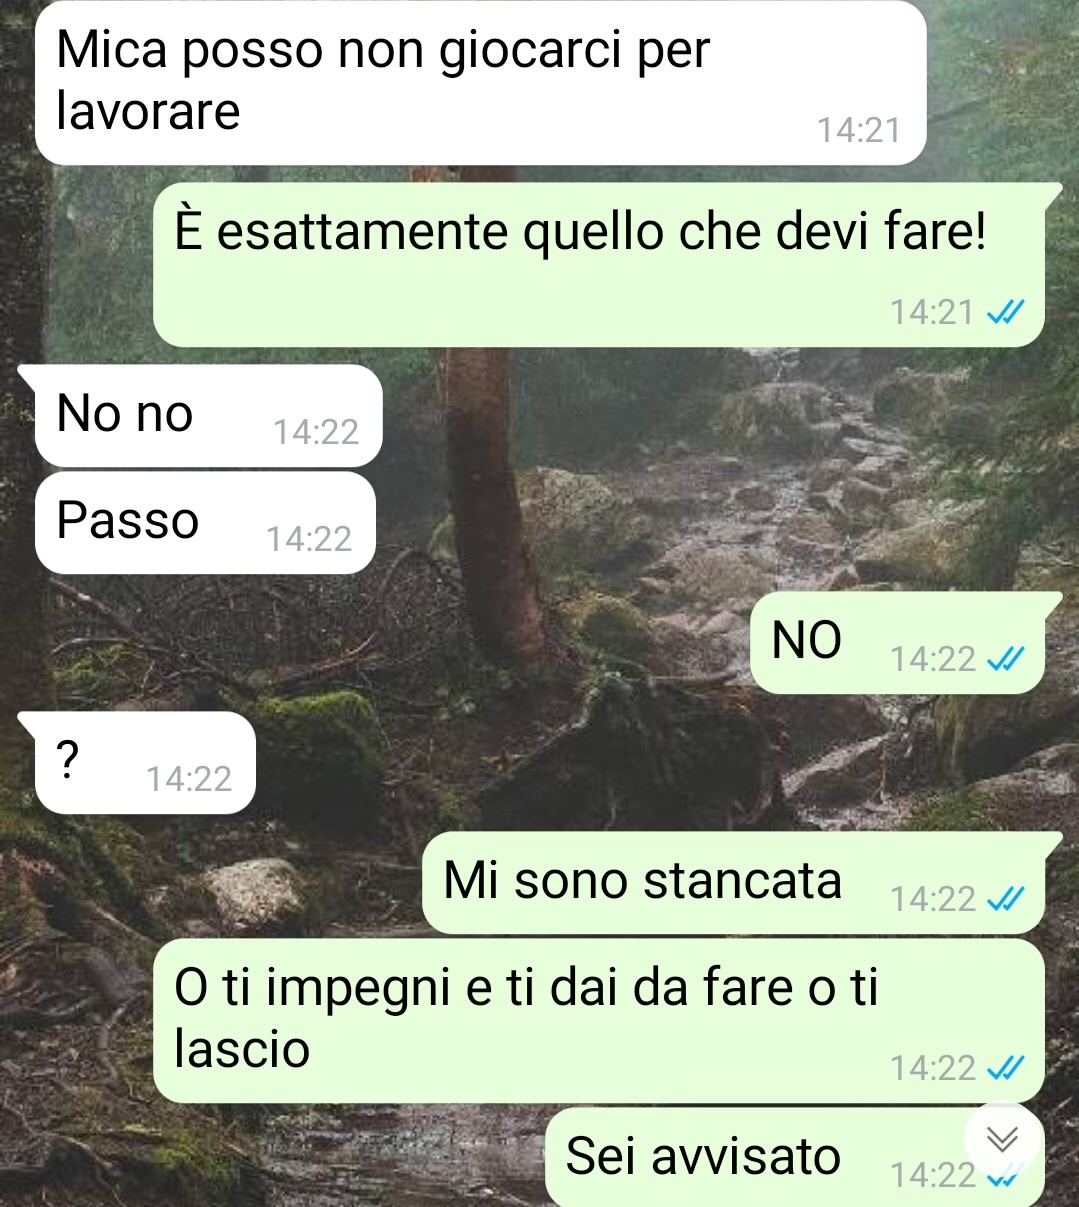
Task: Select the 'Mi sono stancata' message
Action: click(741, 883)
